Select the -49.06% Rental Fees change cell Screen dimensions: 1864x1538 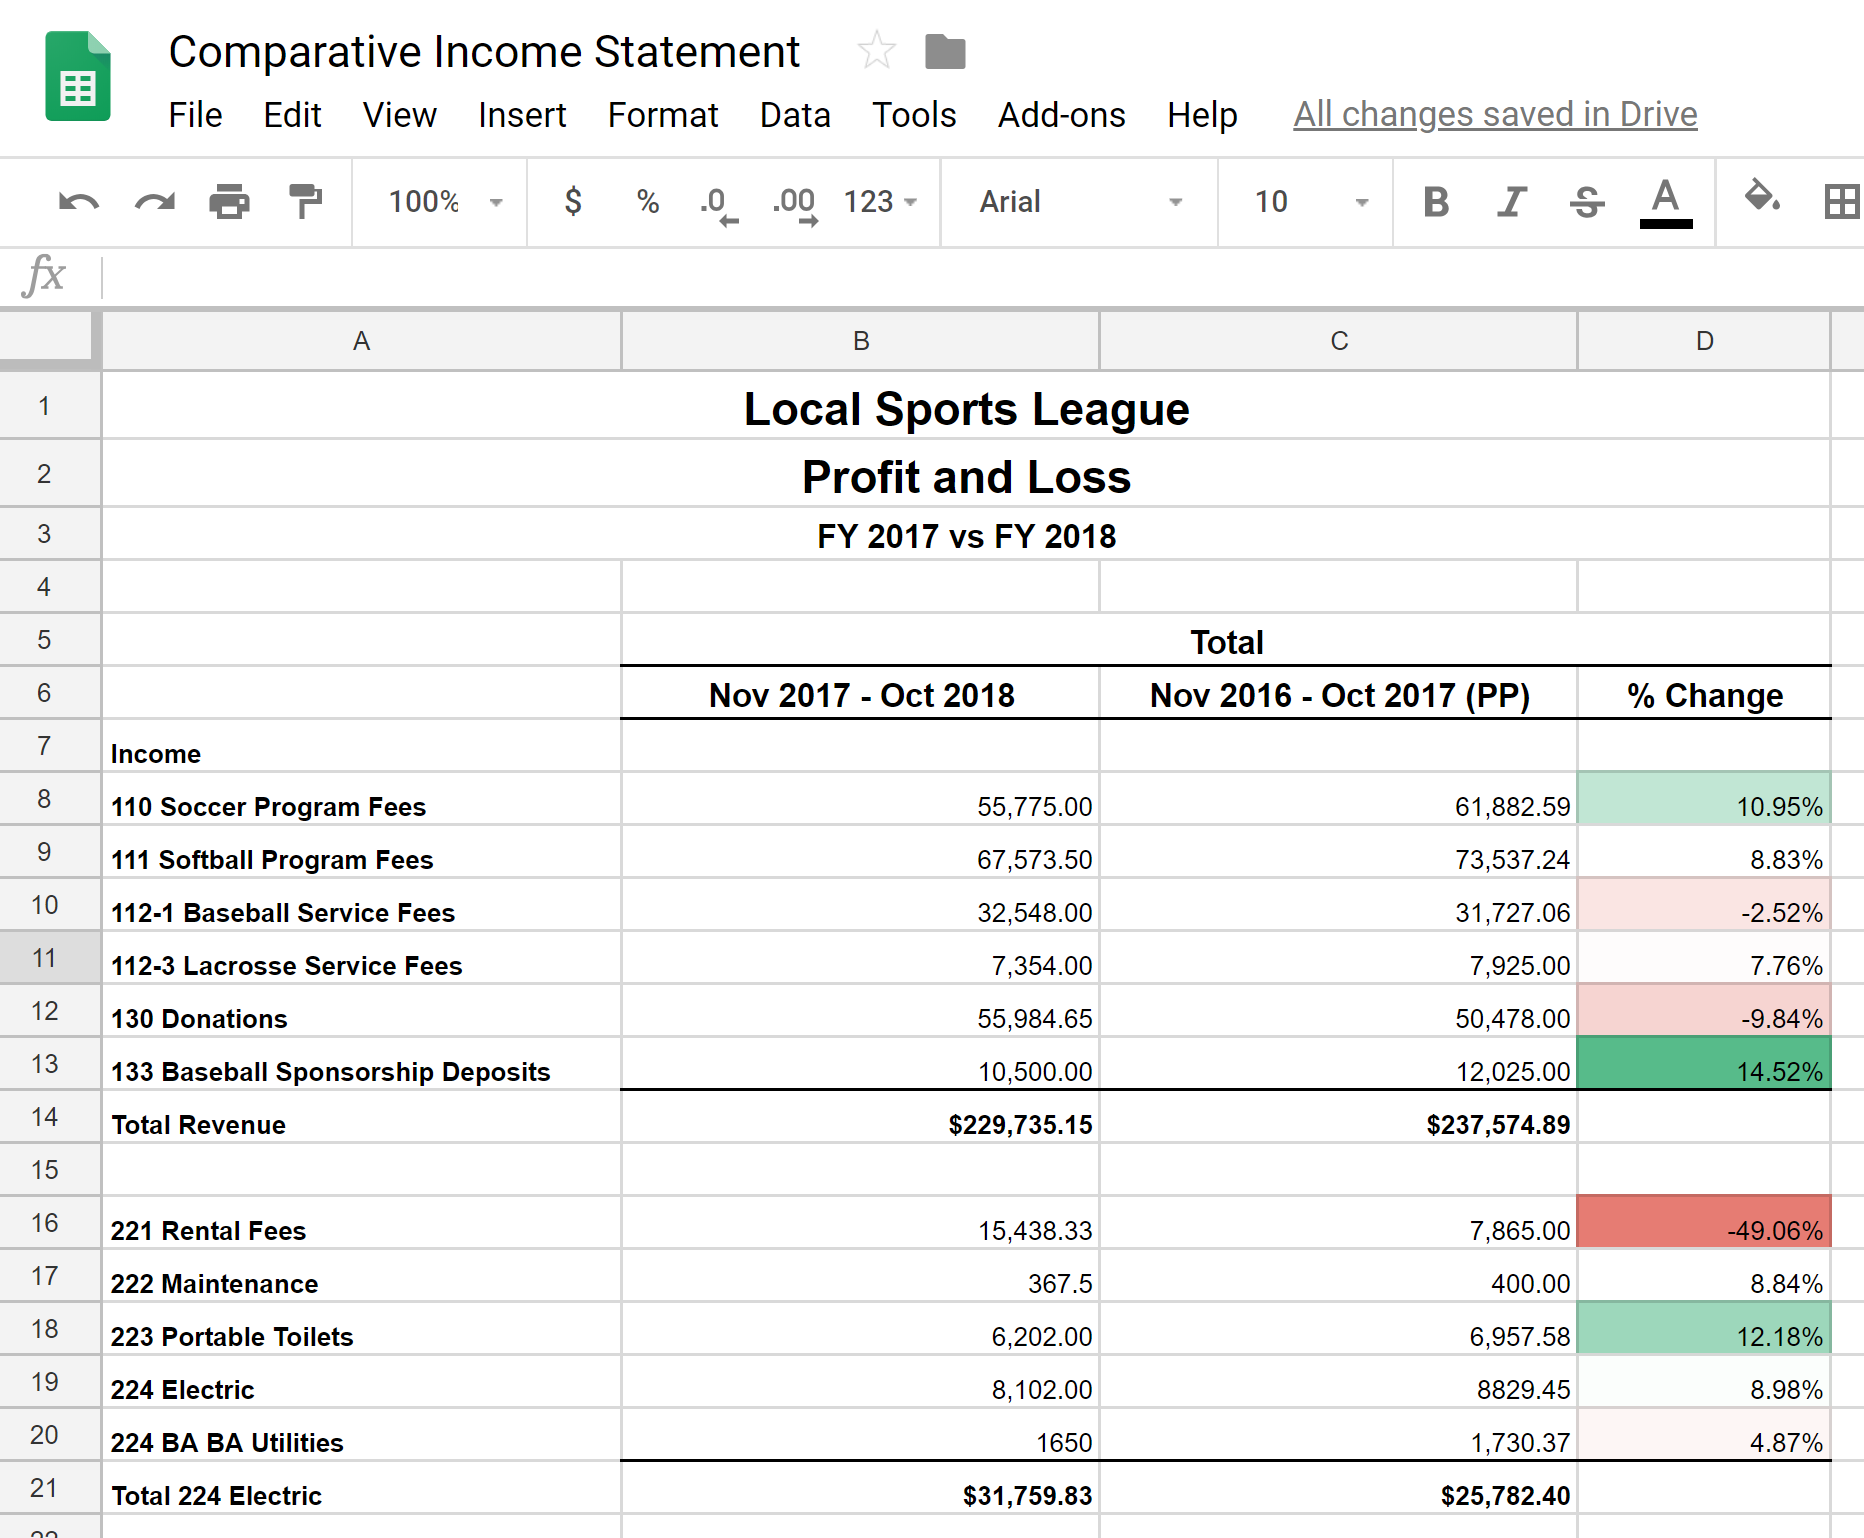tap(1704, 1223)
